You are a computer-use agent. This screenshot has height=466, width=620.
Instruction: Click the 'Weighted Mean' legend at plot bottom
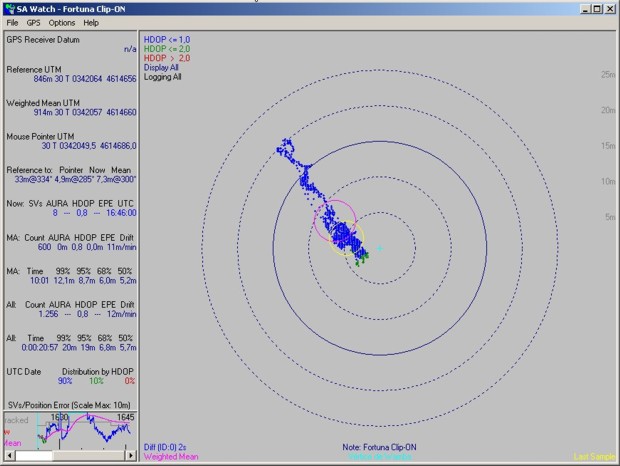[171, 457]
